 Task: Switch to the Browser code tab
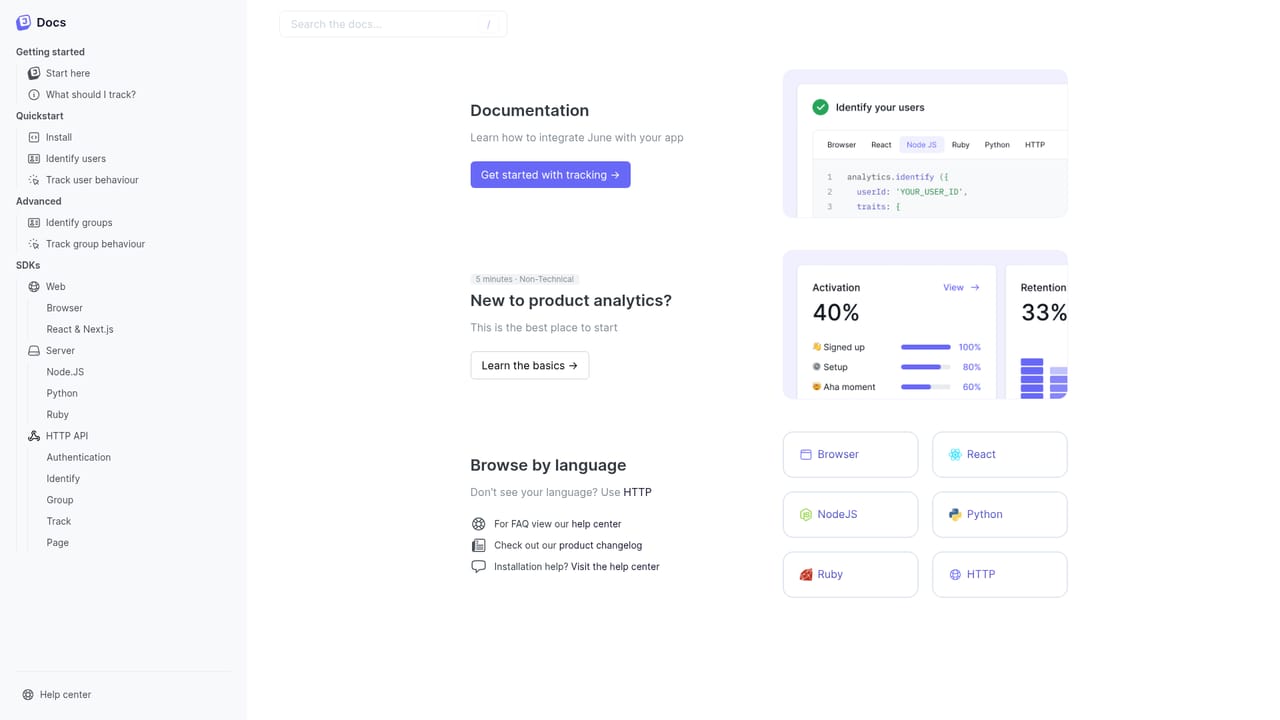[x=841, y=145]
